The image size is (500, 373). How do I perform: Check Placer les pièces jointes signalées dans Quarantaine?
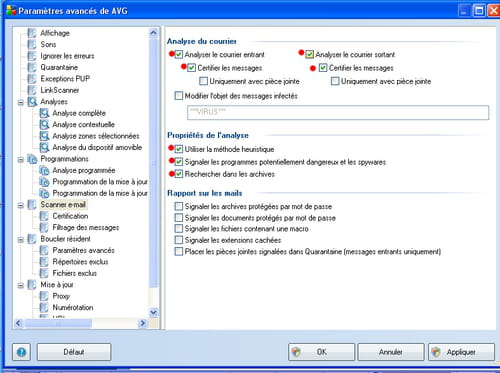[x=179, y=251]
